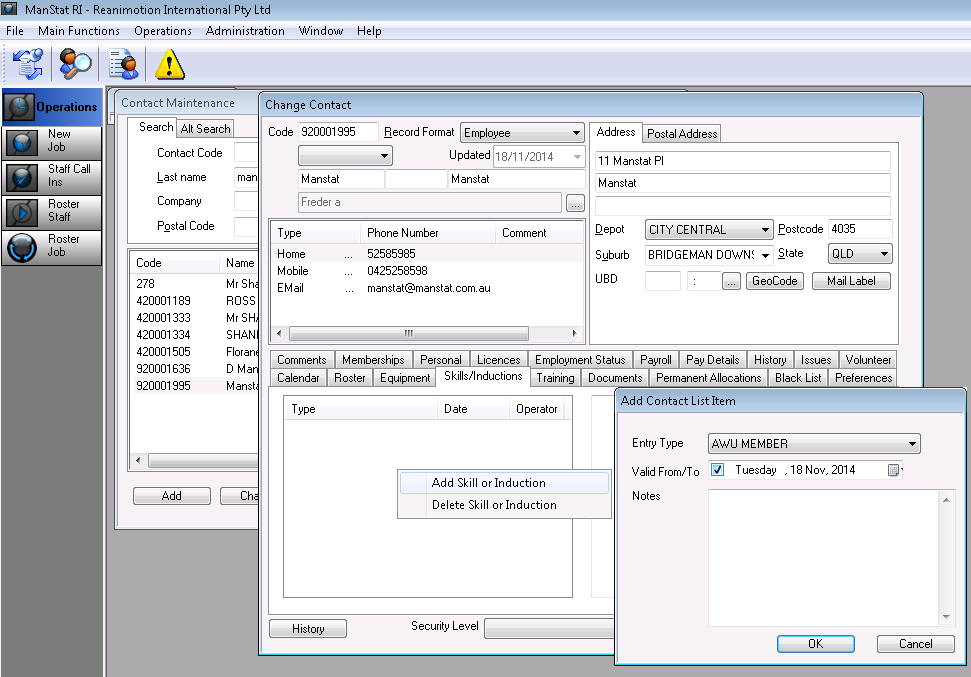The width and height of the screenshot is (971, 677).
Task: Expand the Entry Type dropdown
Action: 912,444
